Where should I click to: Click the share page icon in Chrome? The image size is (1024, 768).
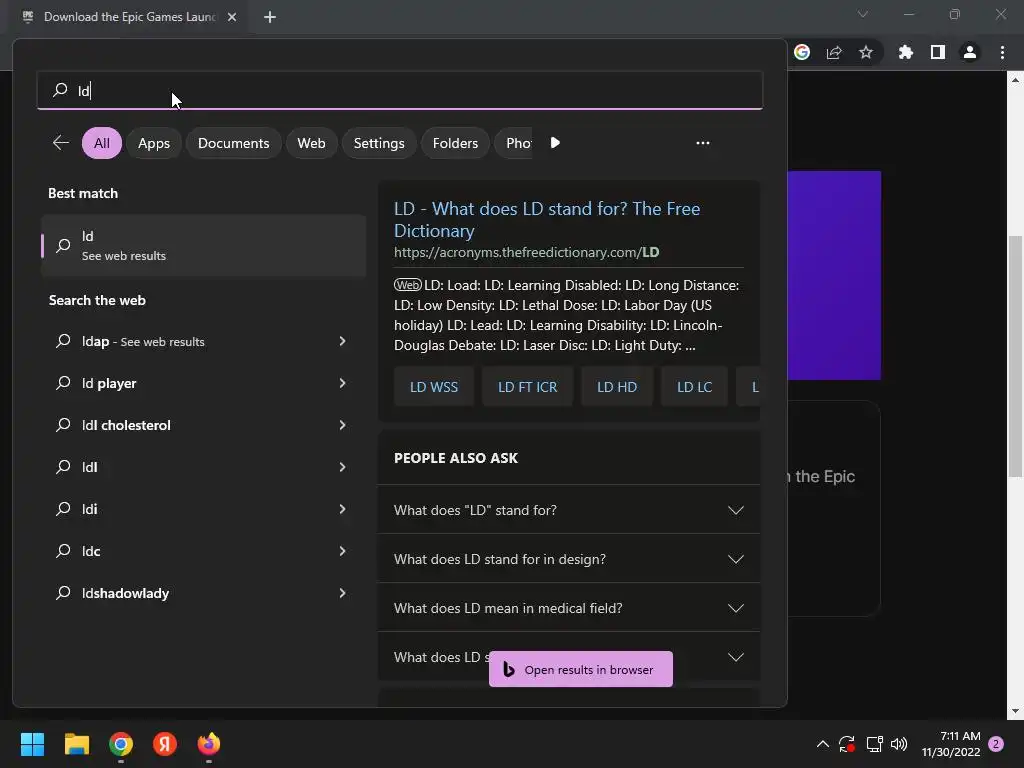tap(834, 52)
